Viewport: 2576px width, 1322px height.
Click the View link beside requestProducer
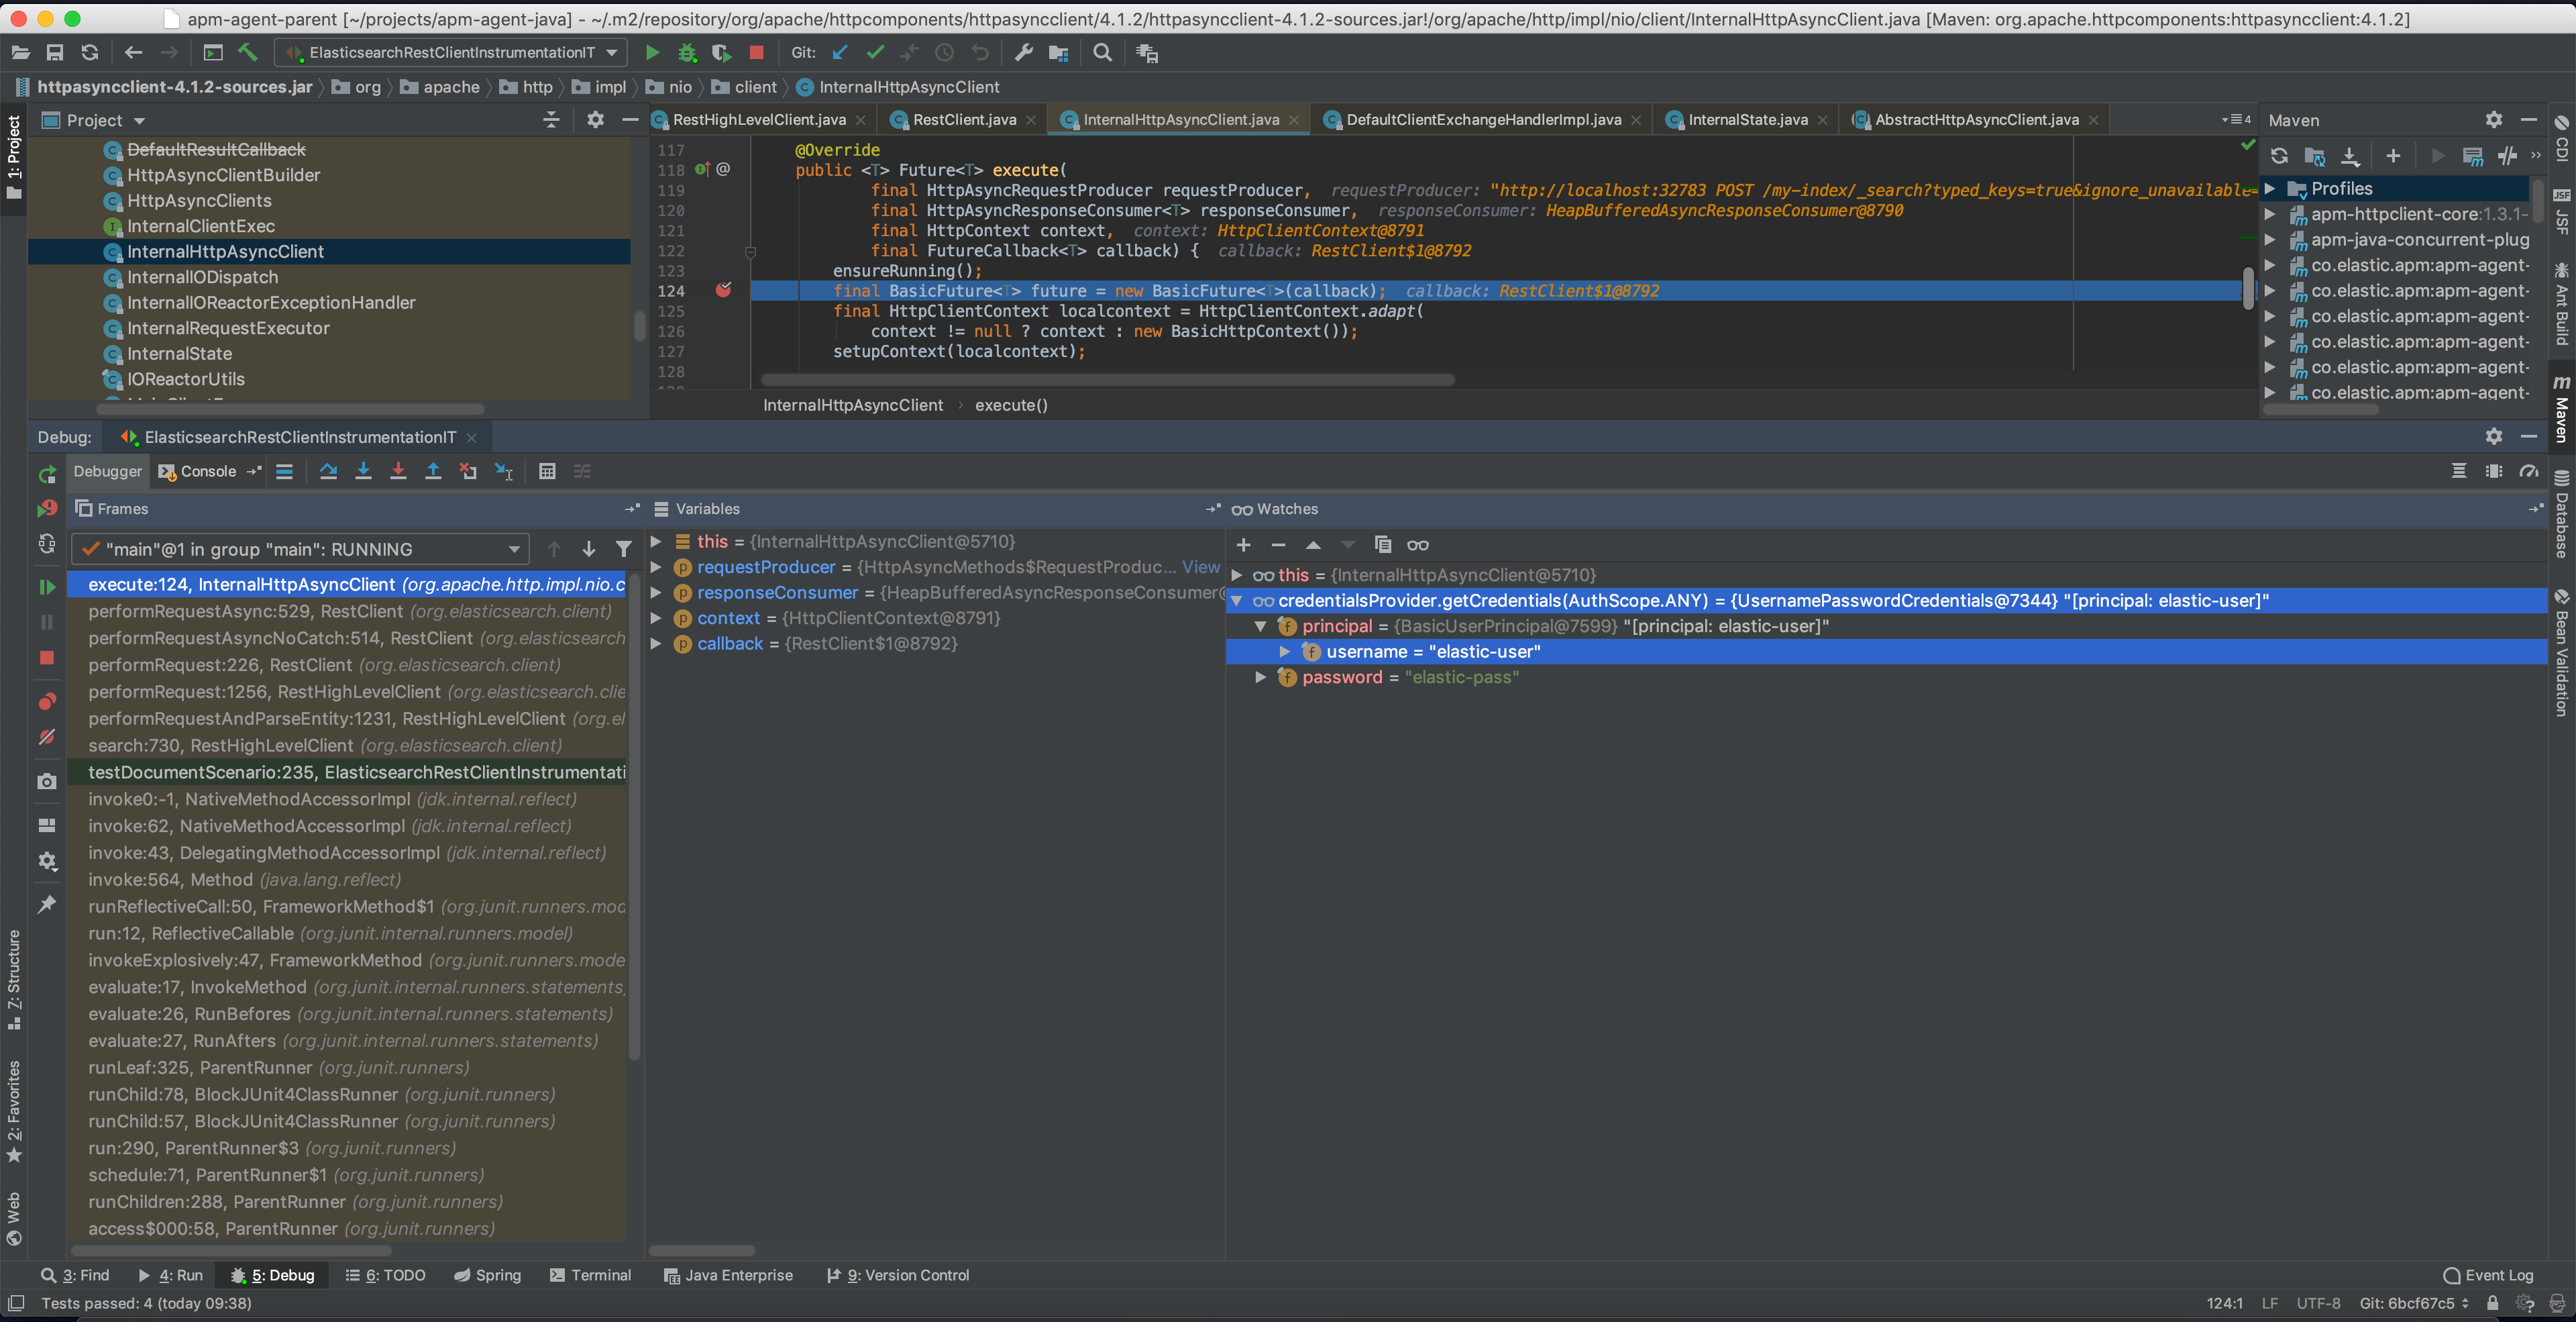click(1200, 567)
